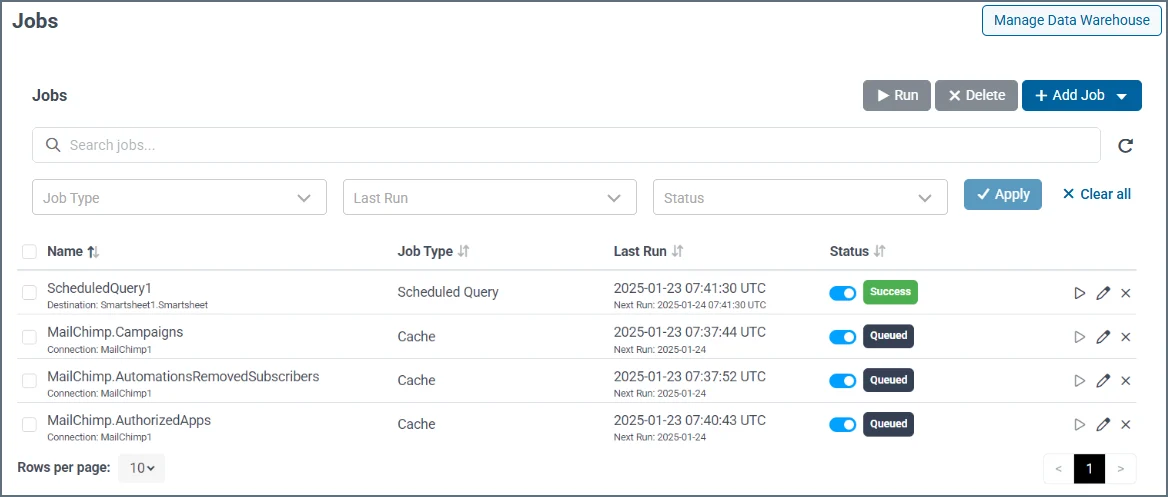Disable MailChimp.AutomationsRemovedSubscribers job toggle

pos(842,381)
